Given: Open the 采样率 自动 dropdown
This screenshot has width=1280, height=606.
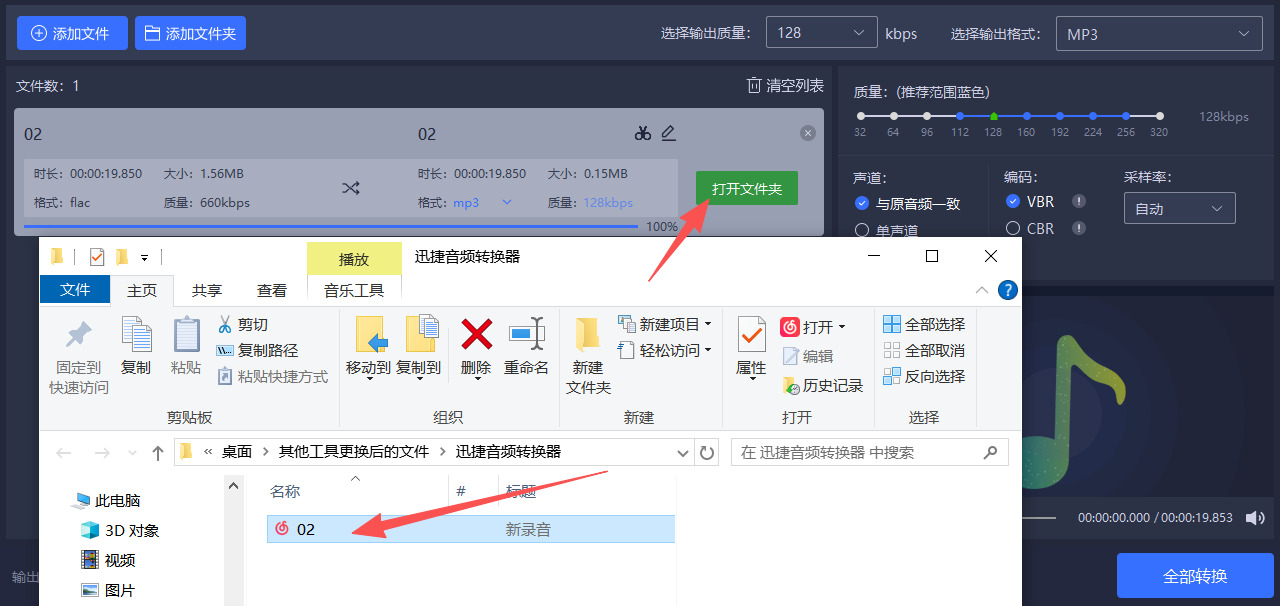Looking at the screenshot, I should [1179, 209].
